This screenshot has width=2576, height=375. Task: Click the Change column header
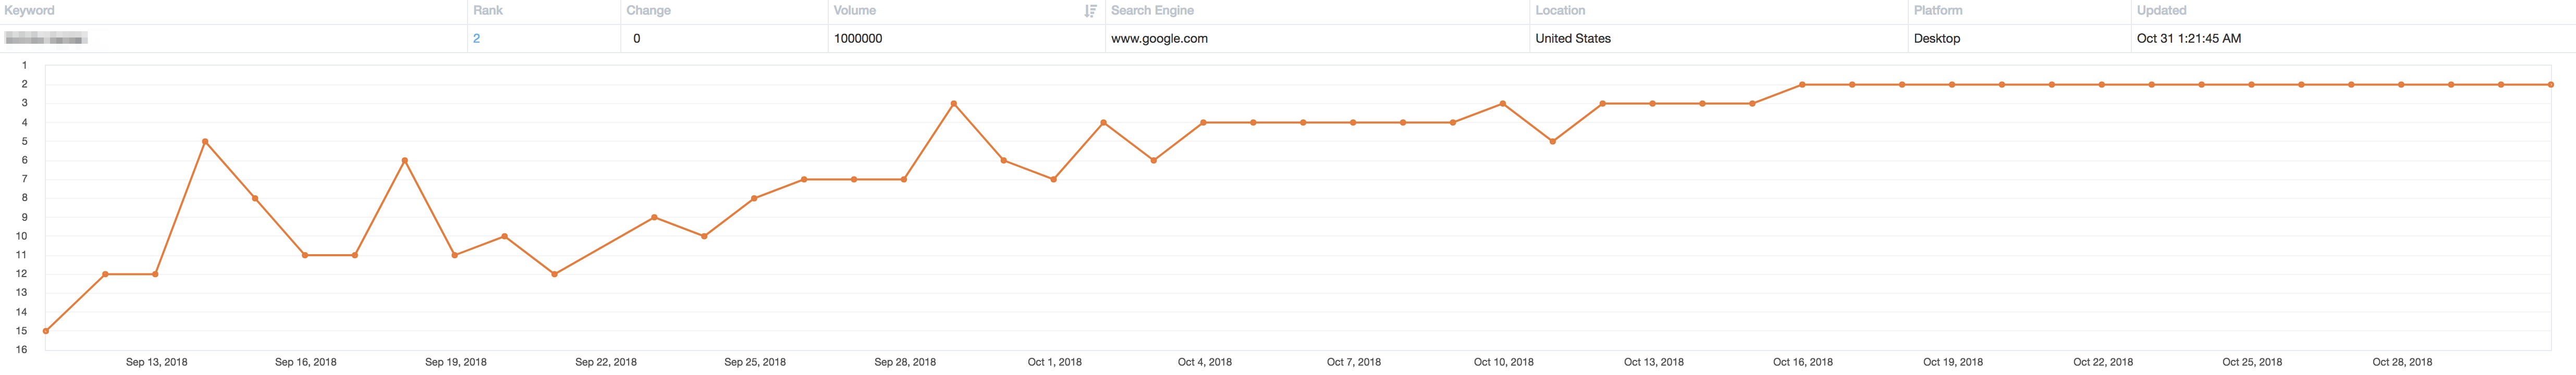pos(648,10)
